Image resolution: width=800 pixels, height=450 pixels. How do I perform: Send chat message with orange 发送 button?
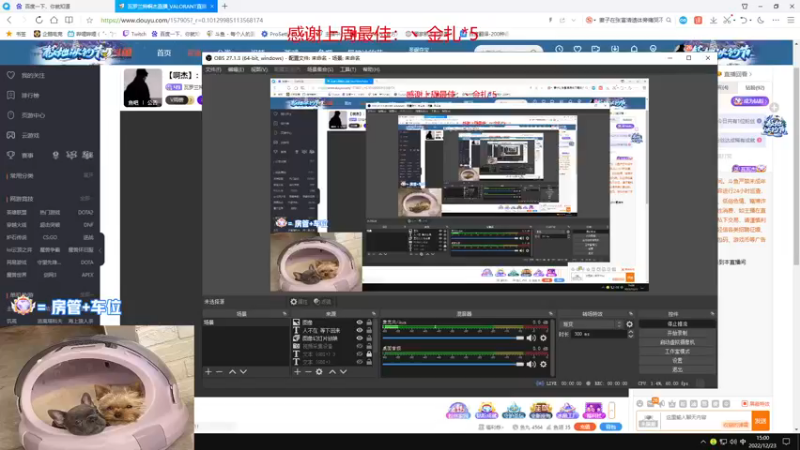point(761,421)
